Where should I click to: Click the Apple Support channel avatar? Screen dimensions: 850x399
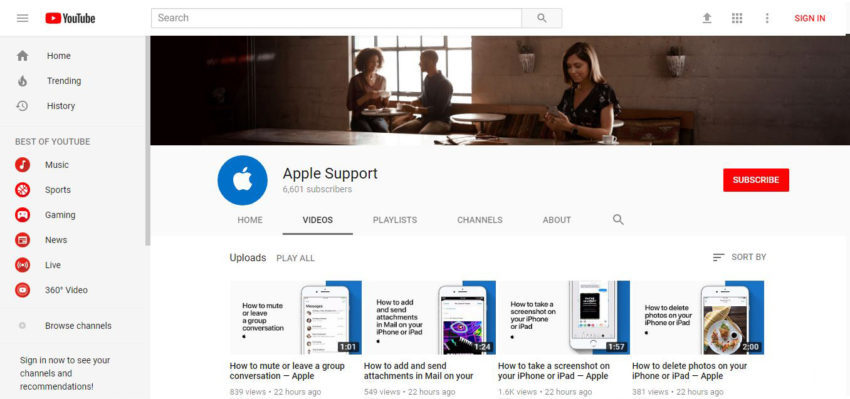242,180
